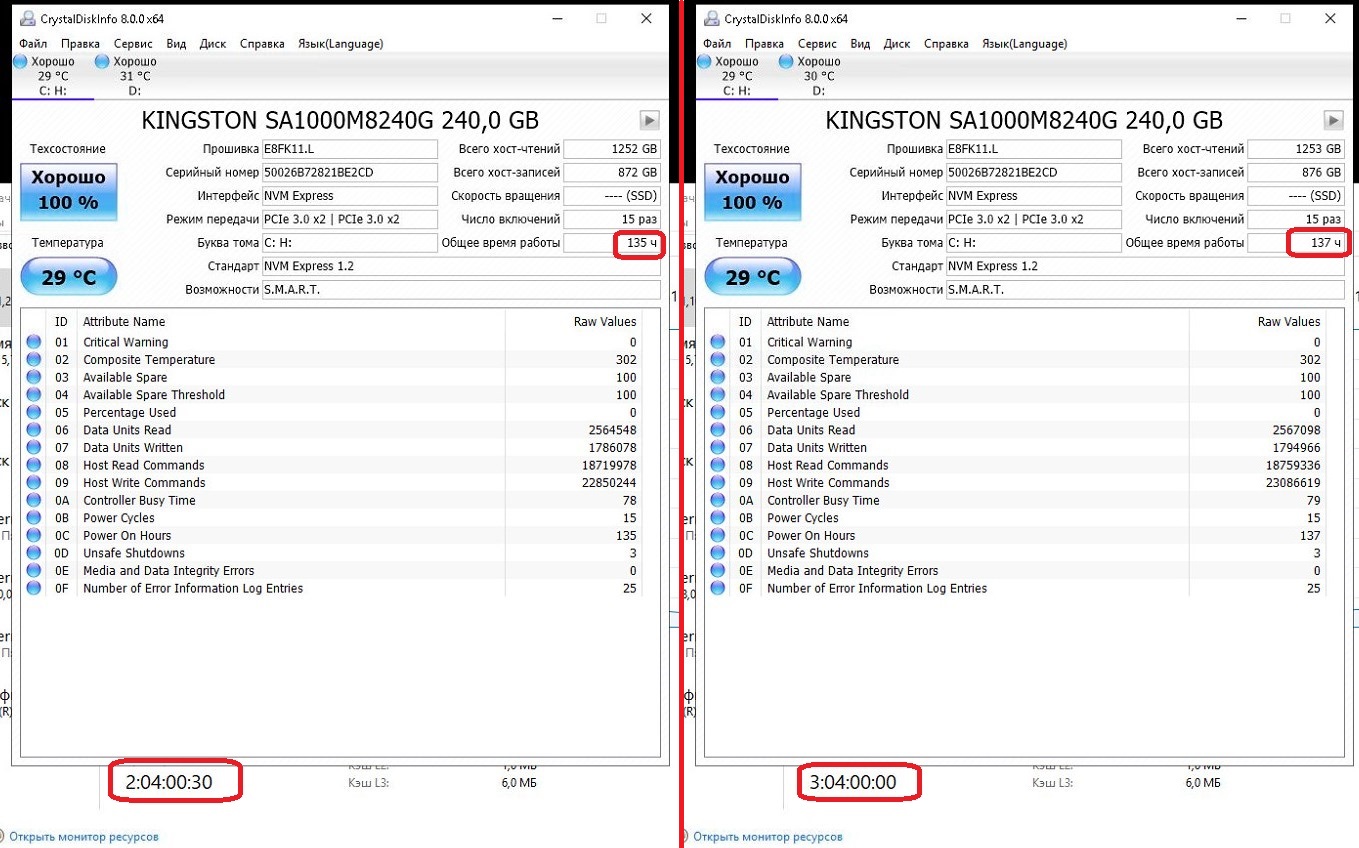
Task: Click Composite Temperature status orb in right window
Action: (x=718, y=360)
